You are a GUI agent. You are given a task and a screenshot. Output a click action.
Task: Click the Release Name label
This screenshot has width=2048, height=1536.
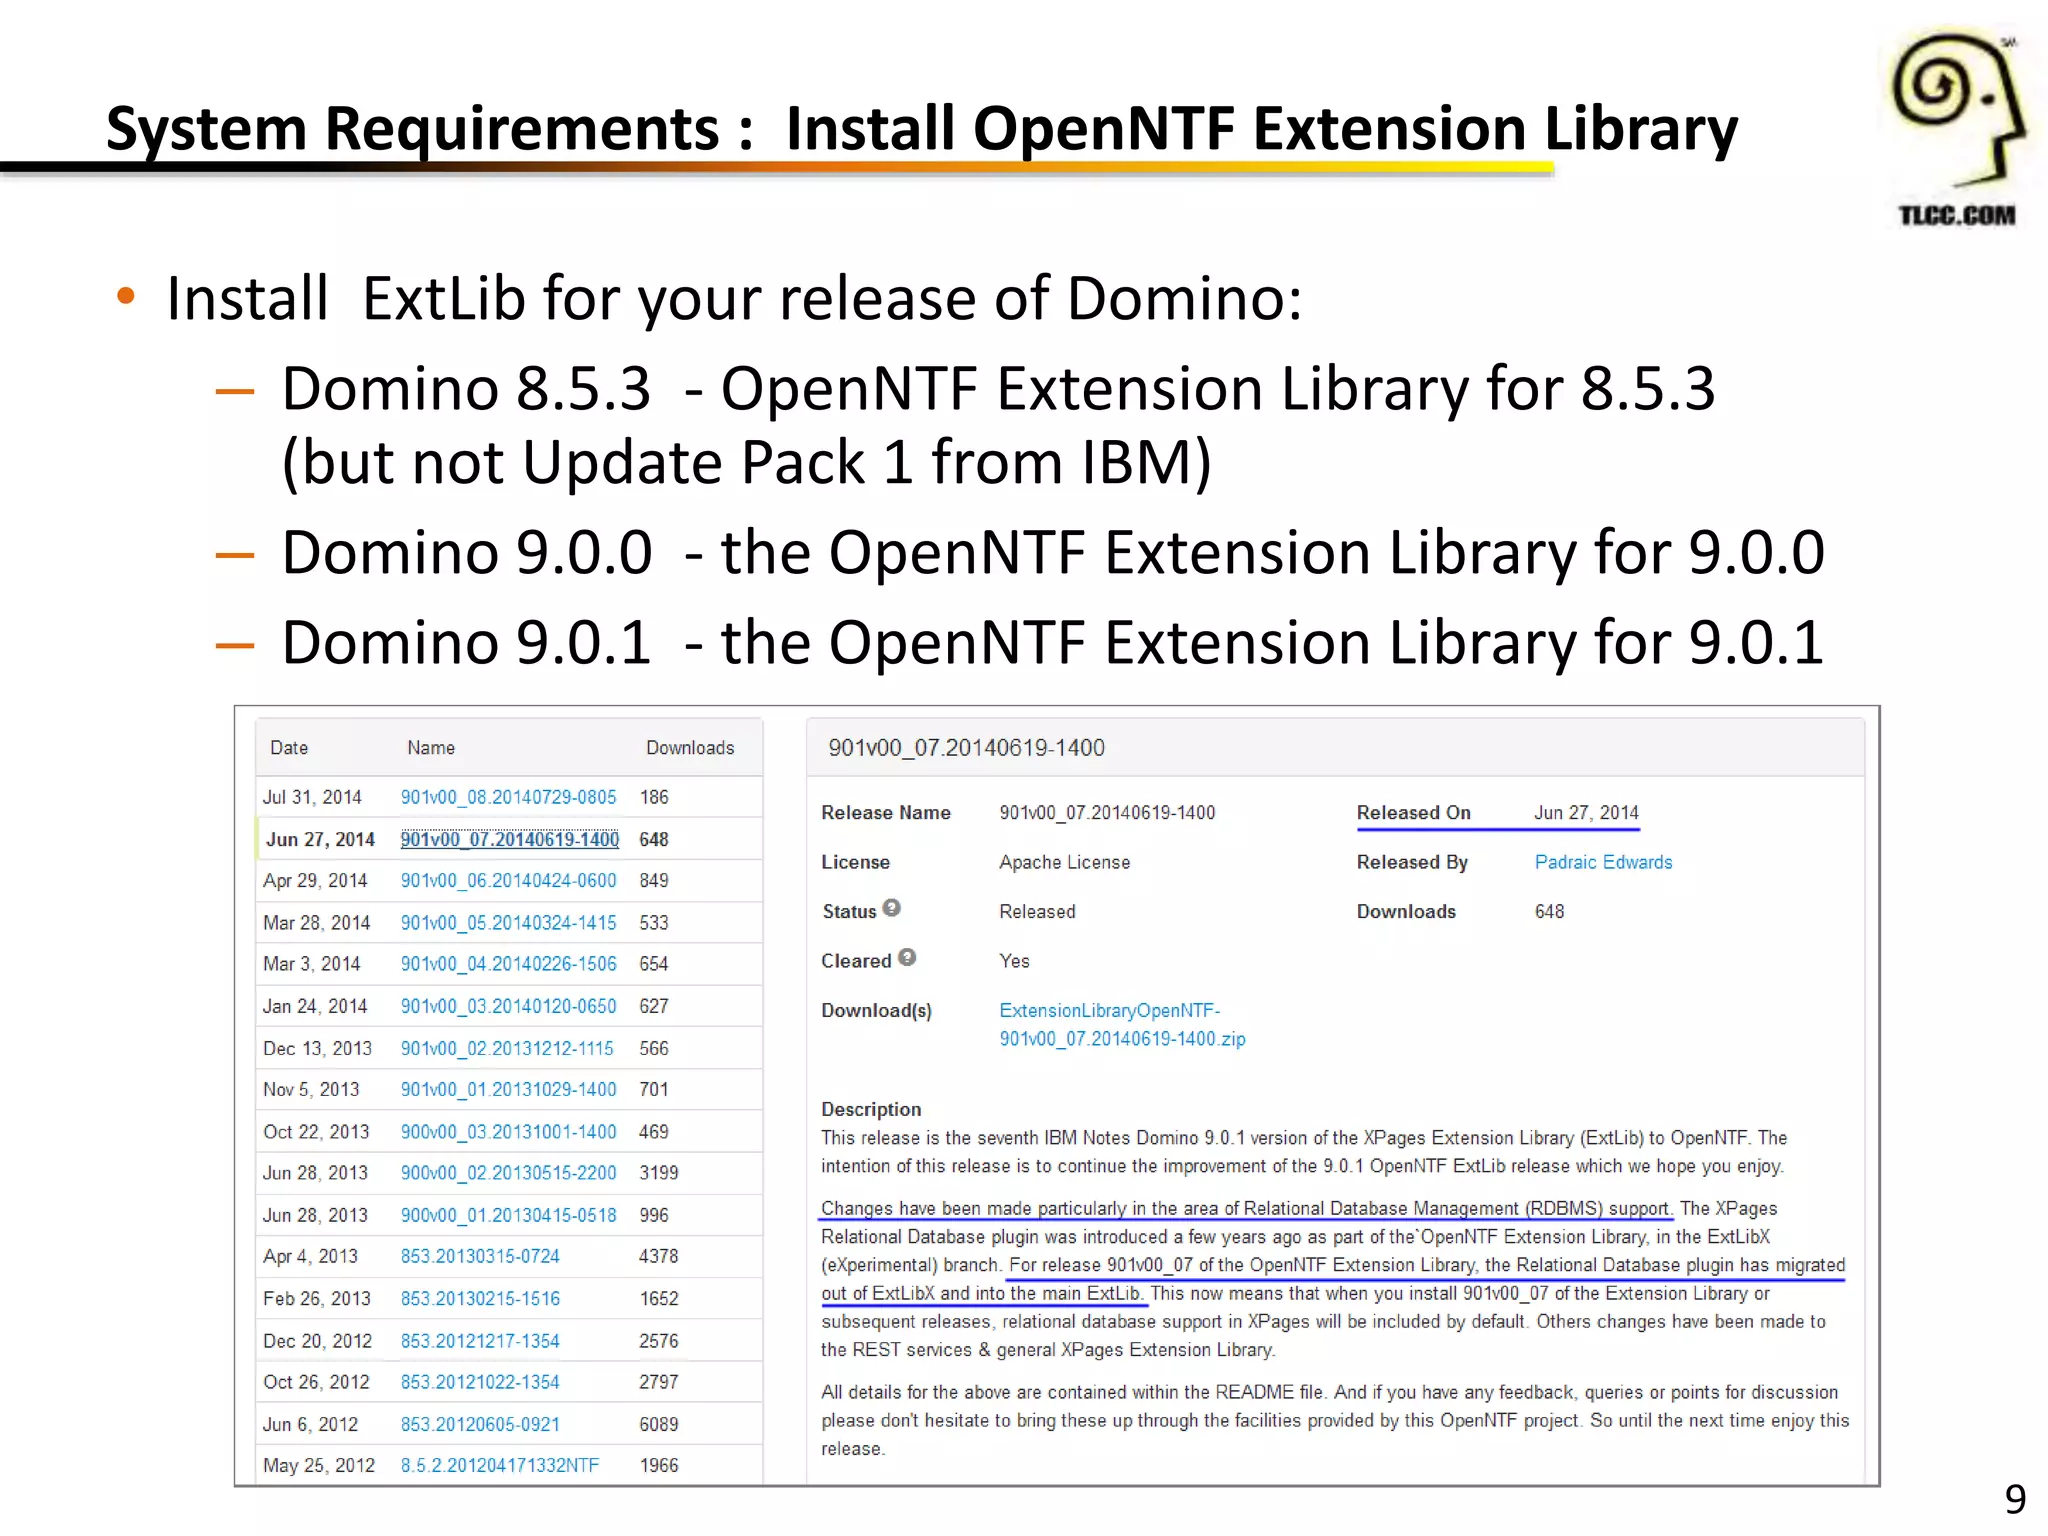point(885,812)
